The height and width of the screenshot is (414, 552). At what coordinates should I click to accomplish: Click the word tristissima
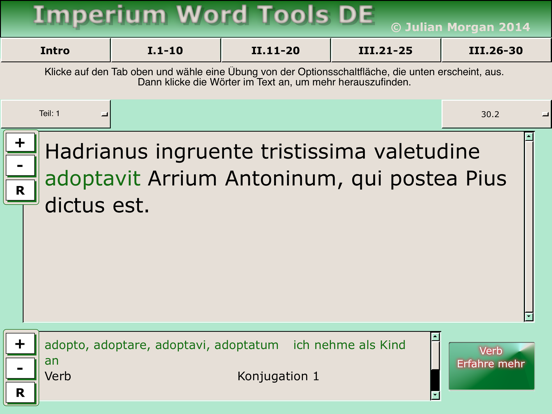click(x=313, y=151)
